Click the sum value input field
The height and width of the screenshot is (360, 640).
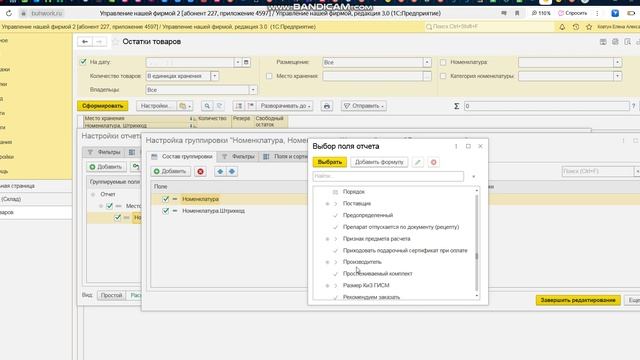click(547, 106)
